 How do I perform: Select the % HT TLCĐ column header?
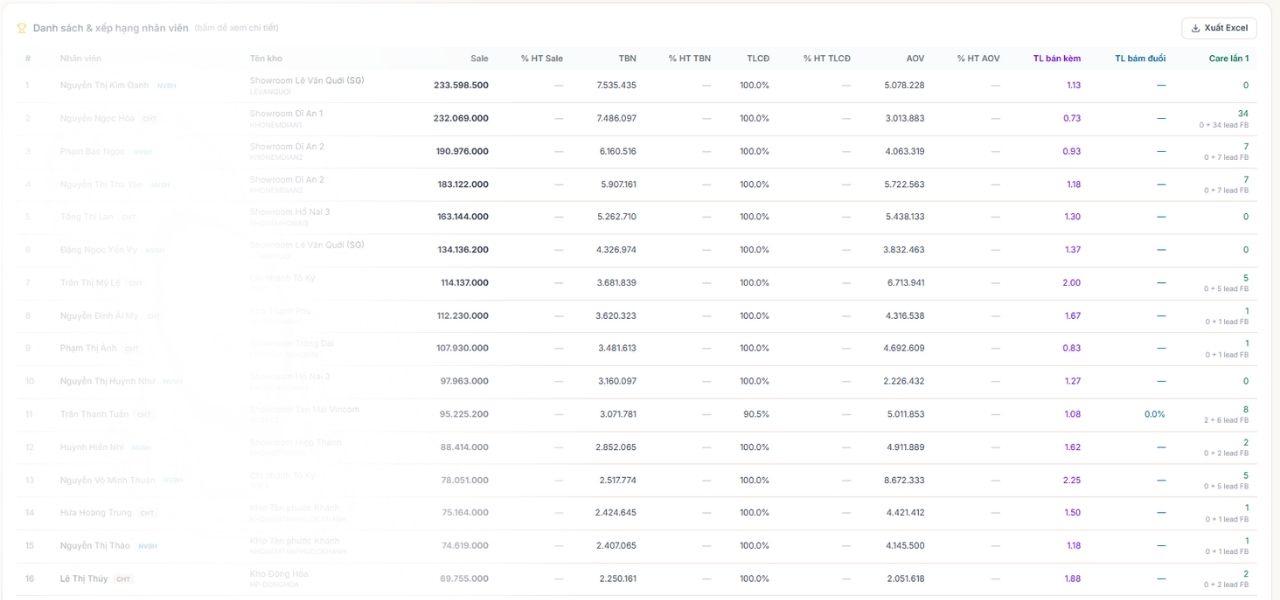click(827, 58)
